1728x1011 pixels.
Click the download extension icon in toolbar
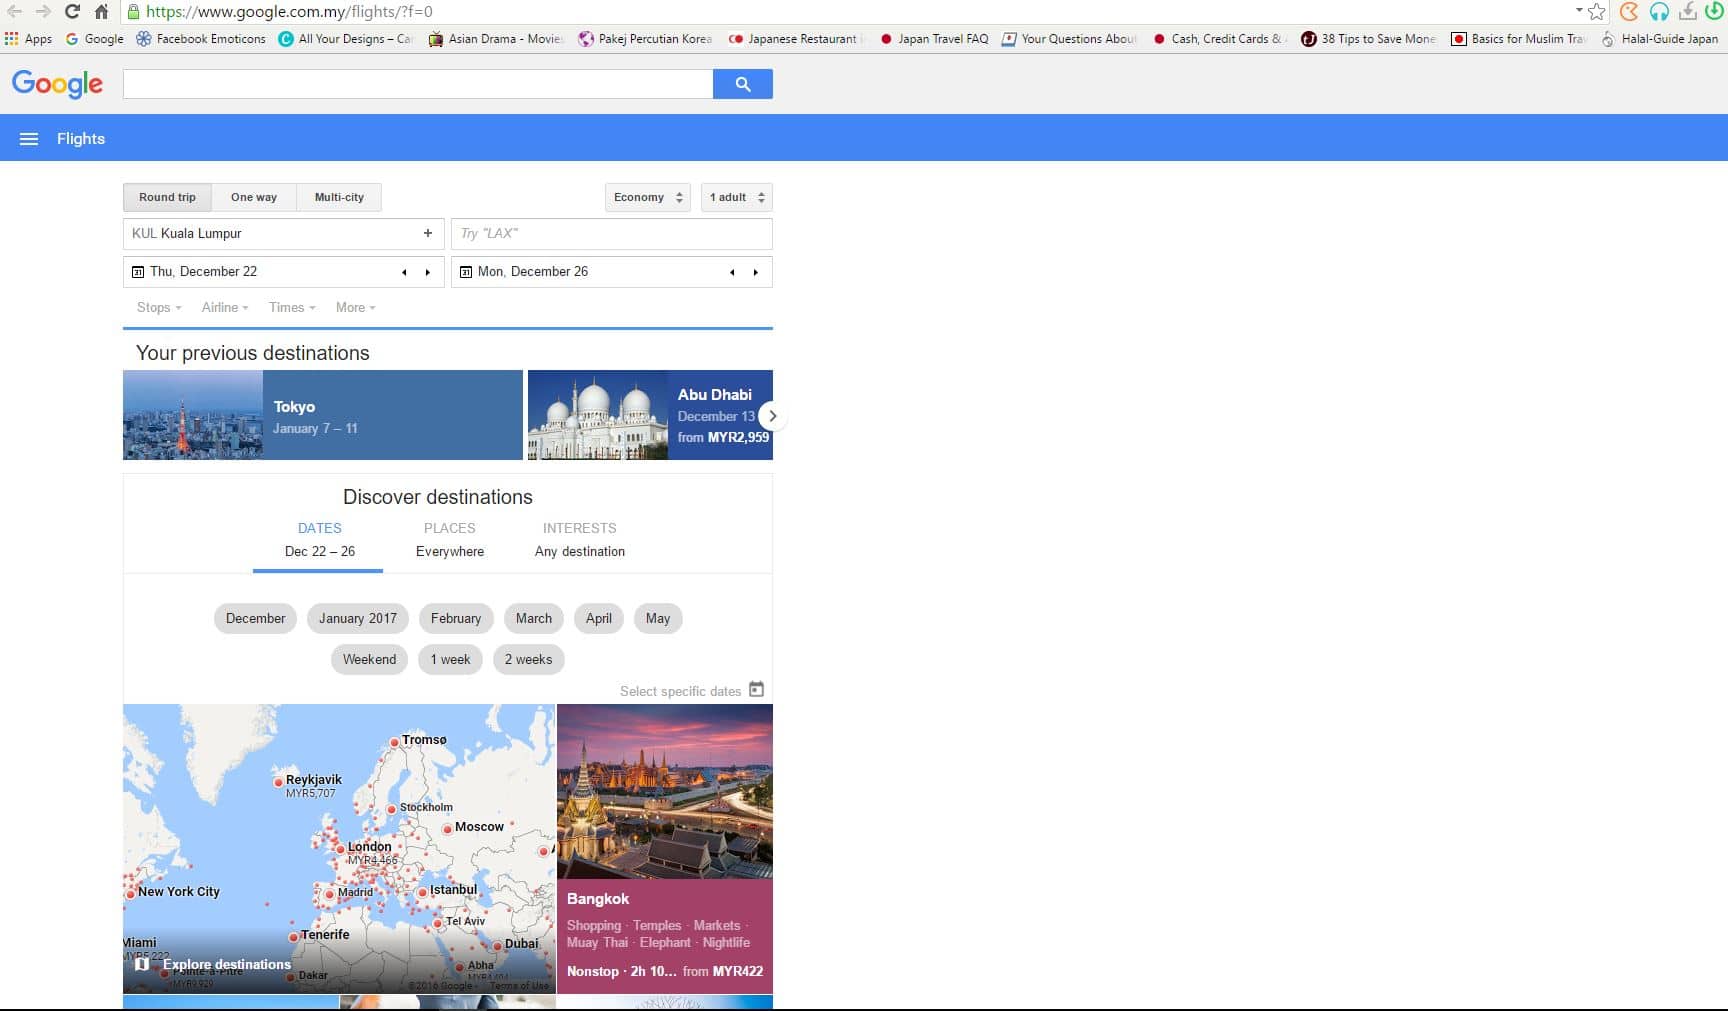click(x=1688, y=12)
